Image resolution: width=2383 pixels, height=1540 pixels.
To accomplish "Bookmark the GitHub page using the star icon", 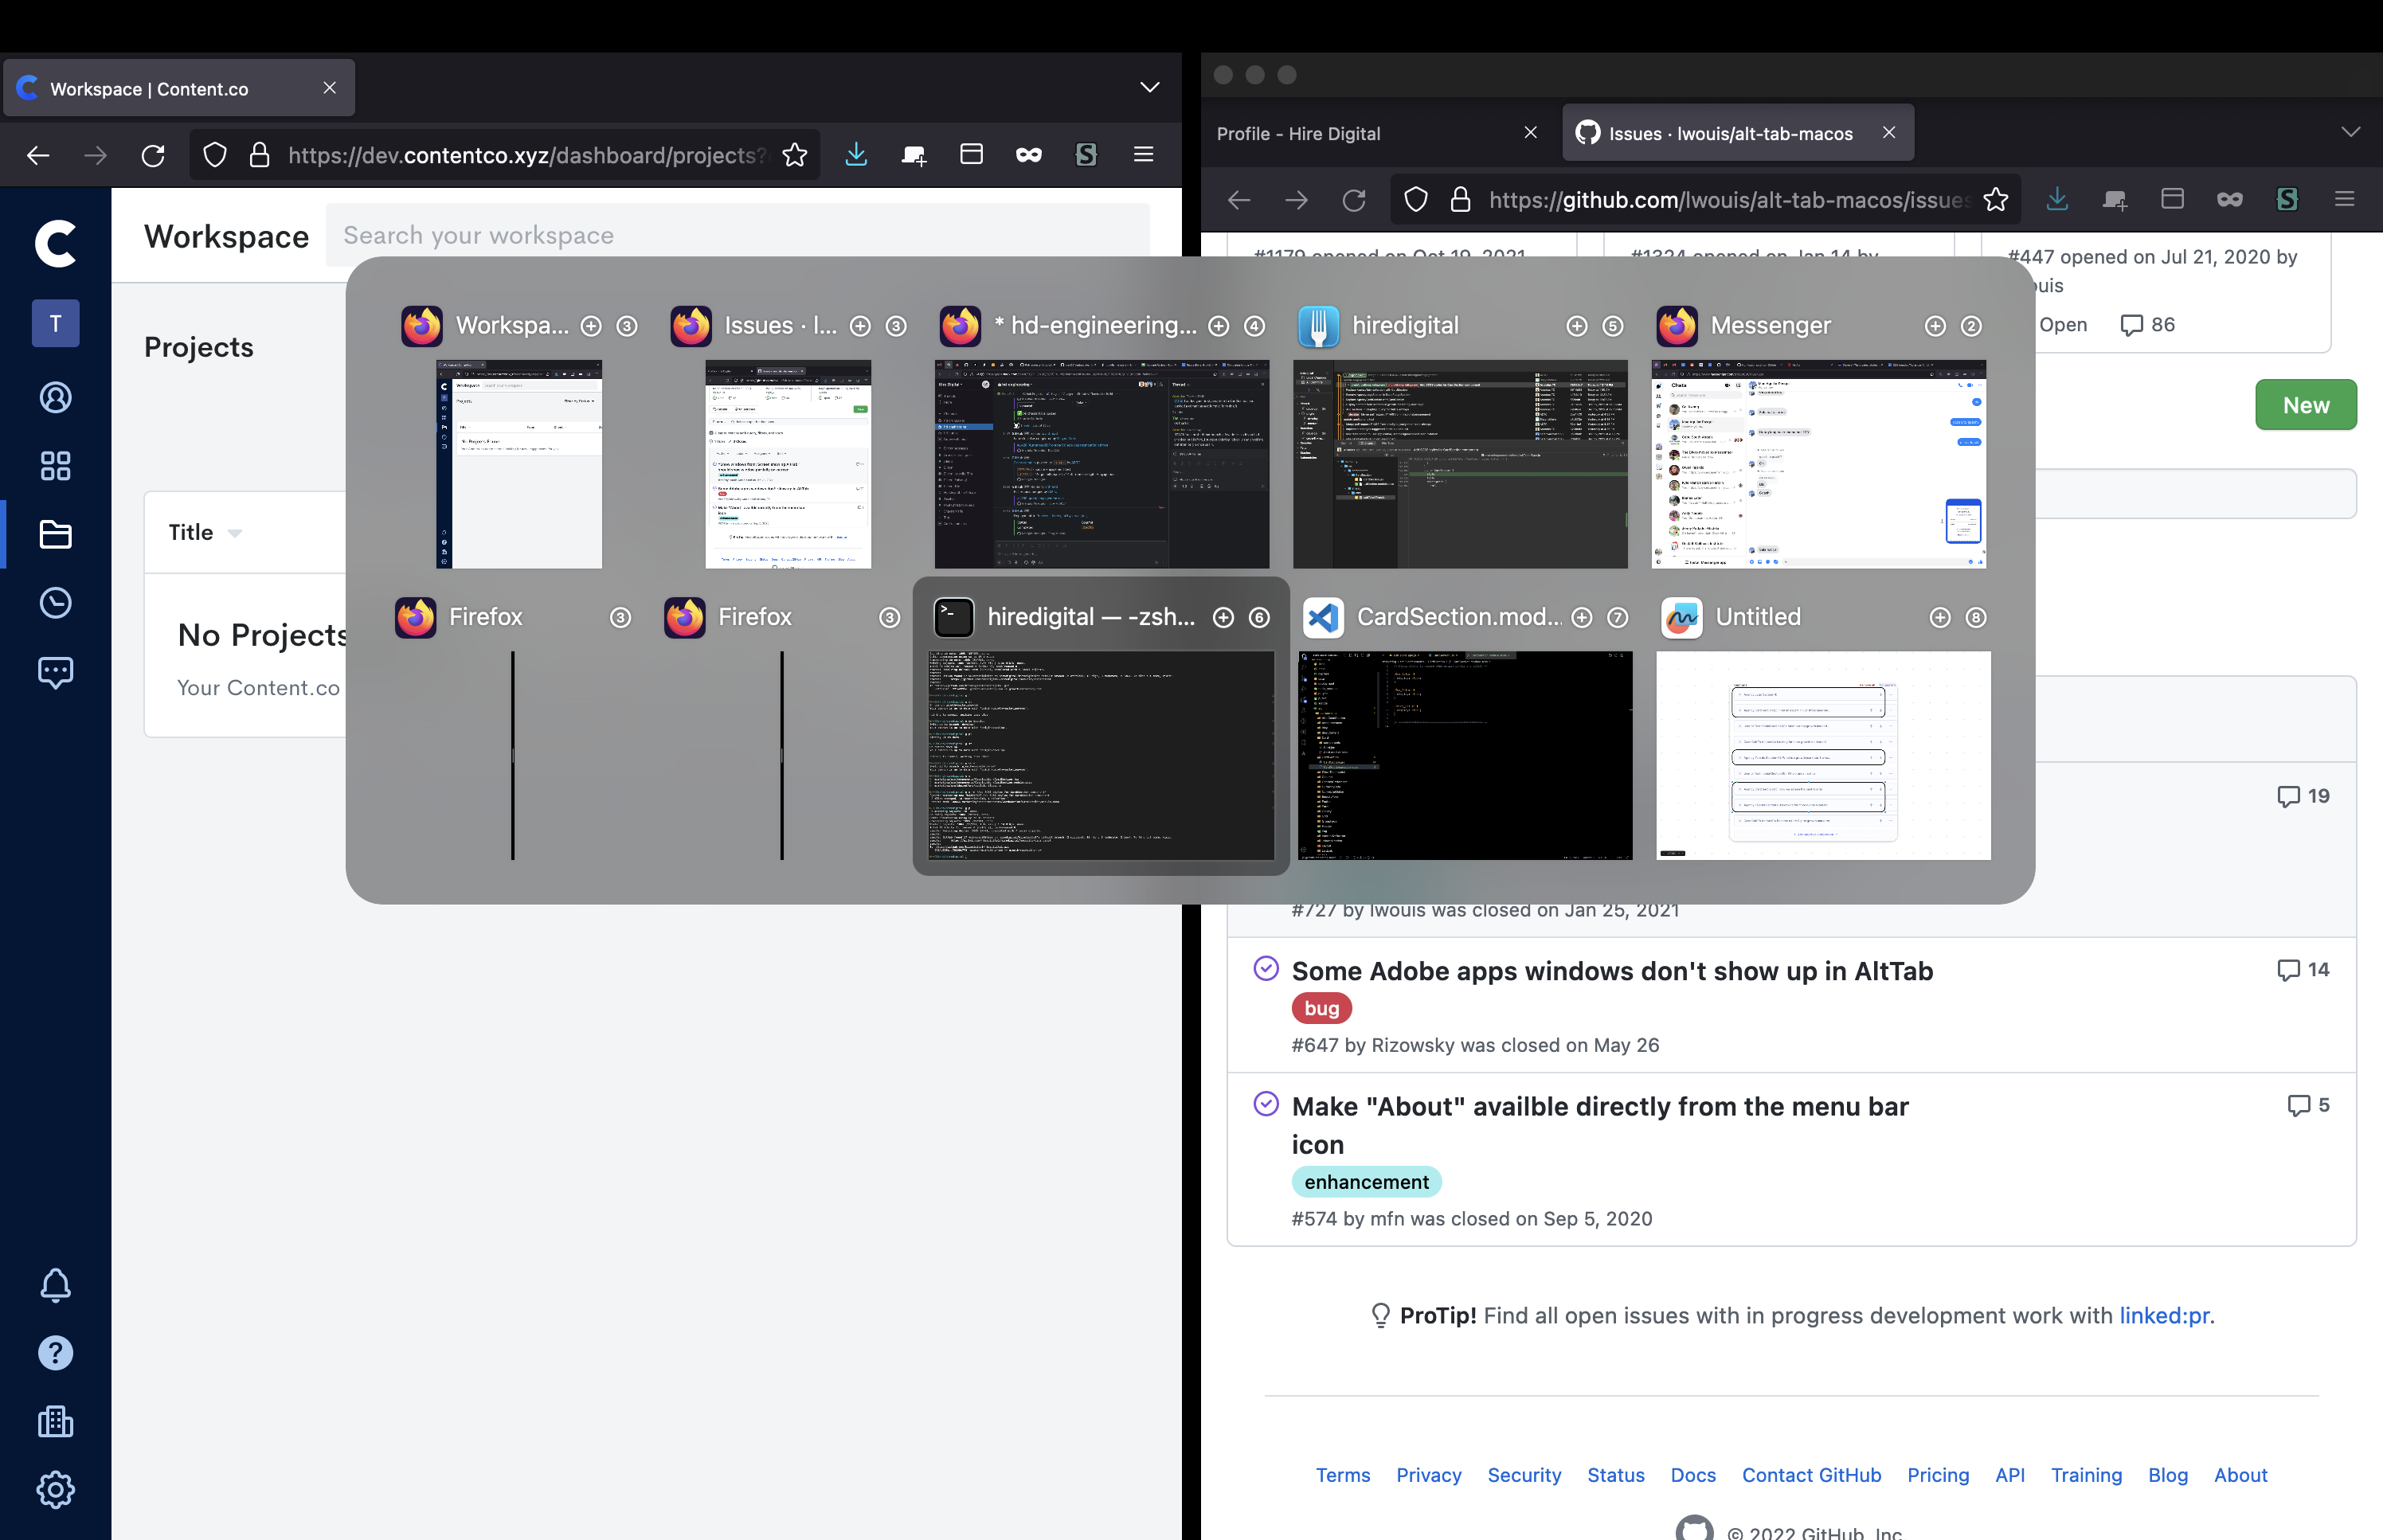I will tap(1996, 199).
